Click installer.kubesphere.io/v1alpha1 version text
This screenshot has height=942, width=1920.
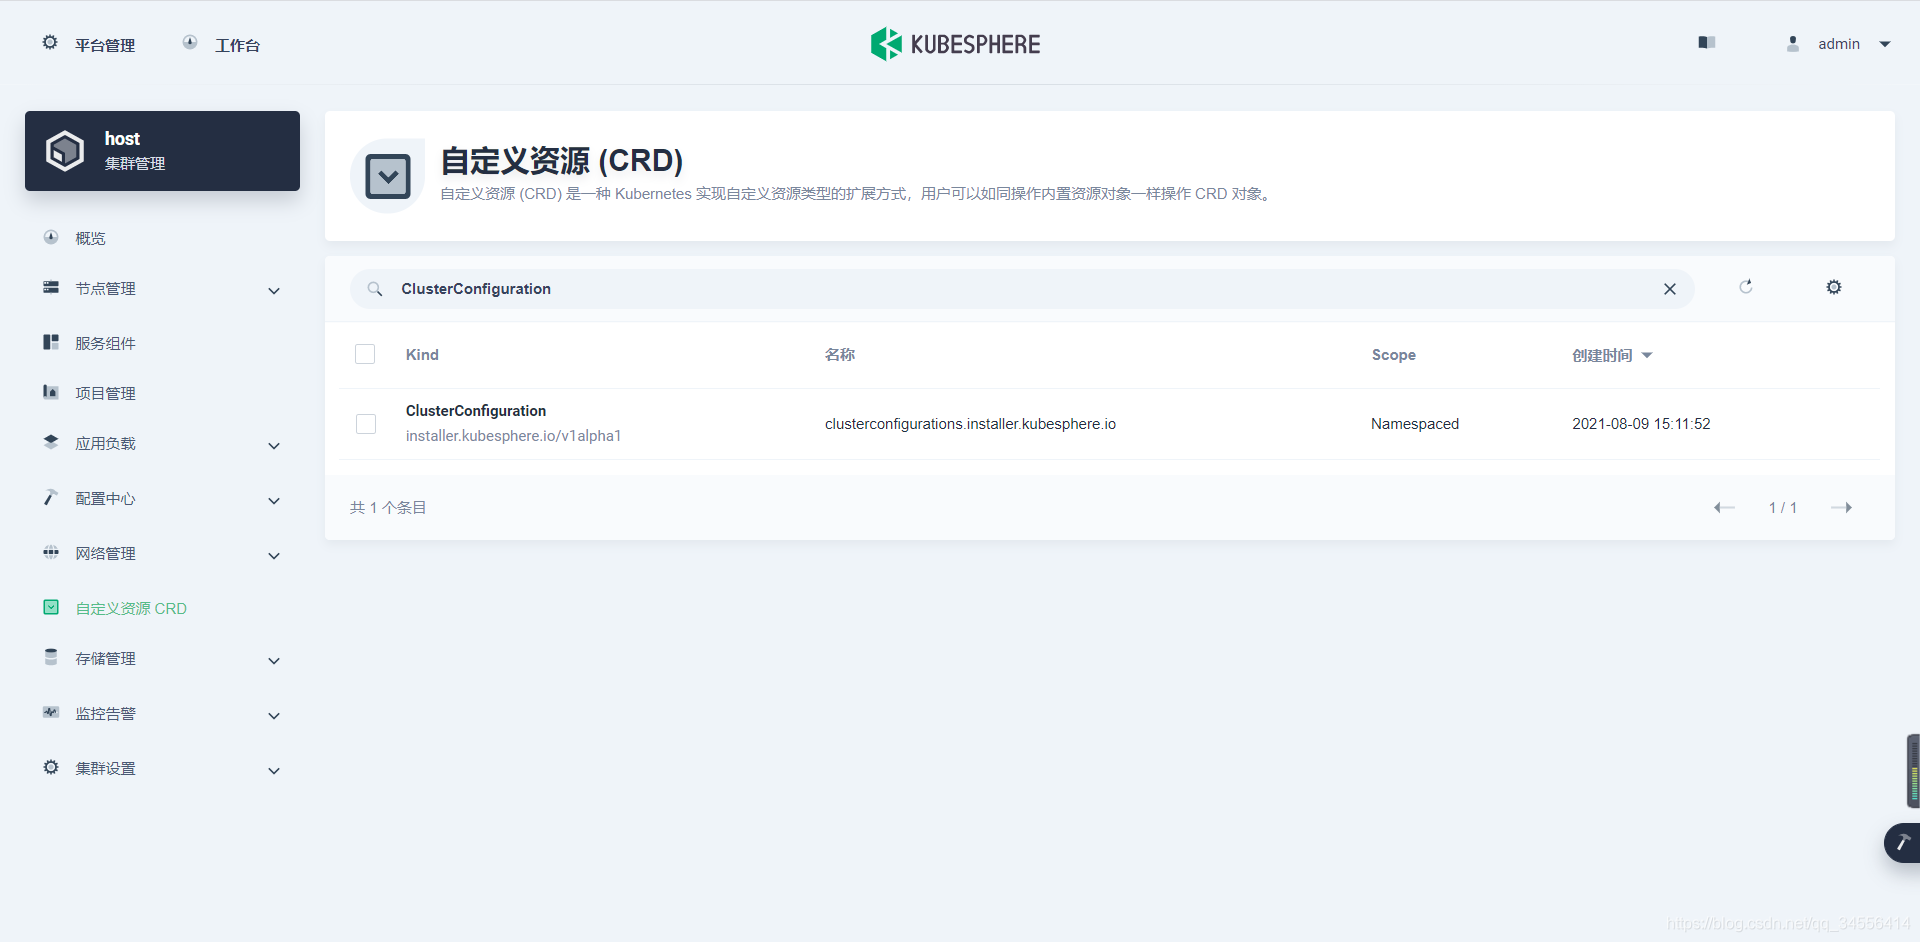(513, 436)
